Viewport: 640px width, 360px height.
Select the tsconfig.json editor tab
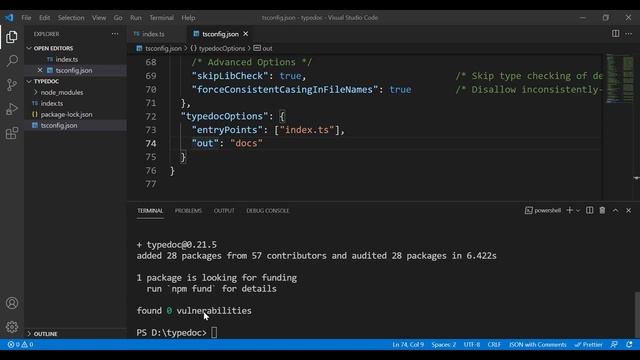click(x=220, y=34)
